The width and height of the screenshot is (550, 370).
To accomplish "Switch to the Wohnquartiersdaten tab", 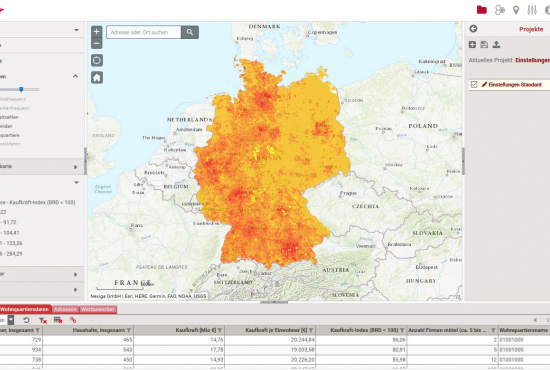I will (x=24, y=309).
